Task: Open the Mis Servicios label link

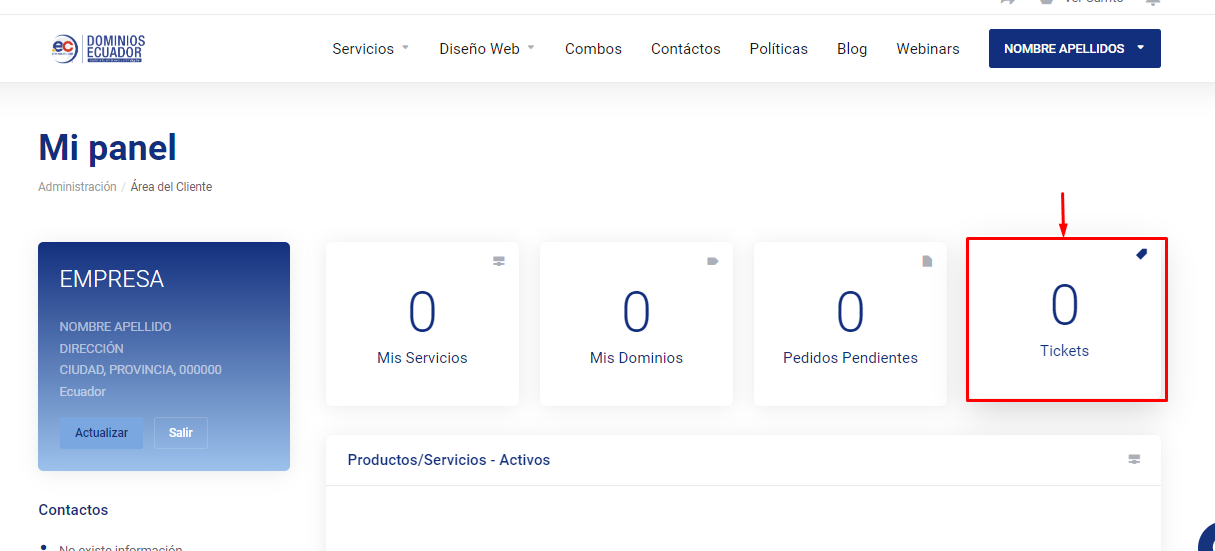Action: coord(422,358)
